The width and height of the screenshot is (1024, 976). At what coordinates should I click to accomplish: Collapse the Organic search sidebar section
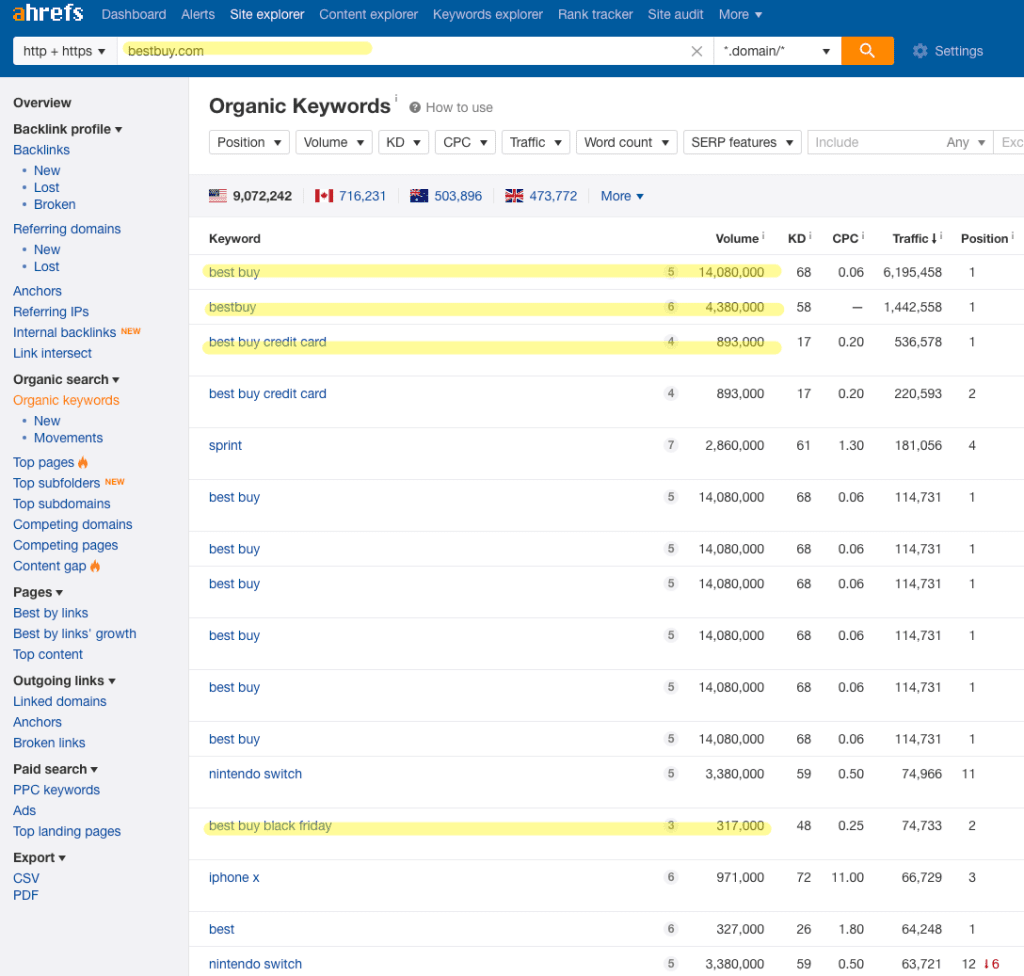(66, 379)
